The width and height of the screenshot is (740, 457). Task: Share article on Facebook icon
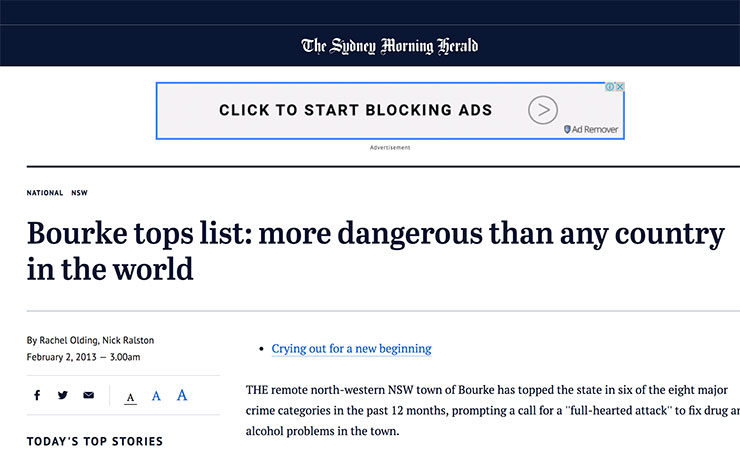coord(37,395)
